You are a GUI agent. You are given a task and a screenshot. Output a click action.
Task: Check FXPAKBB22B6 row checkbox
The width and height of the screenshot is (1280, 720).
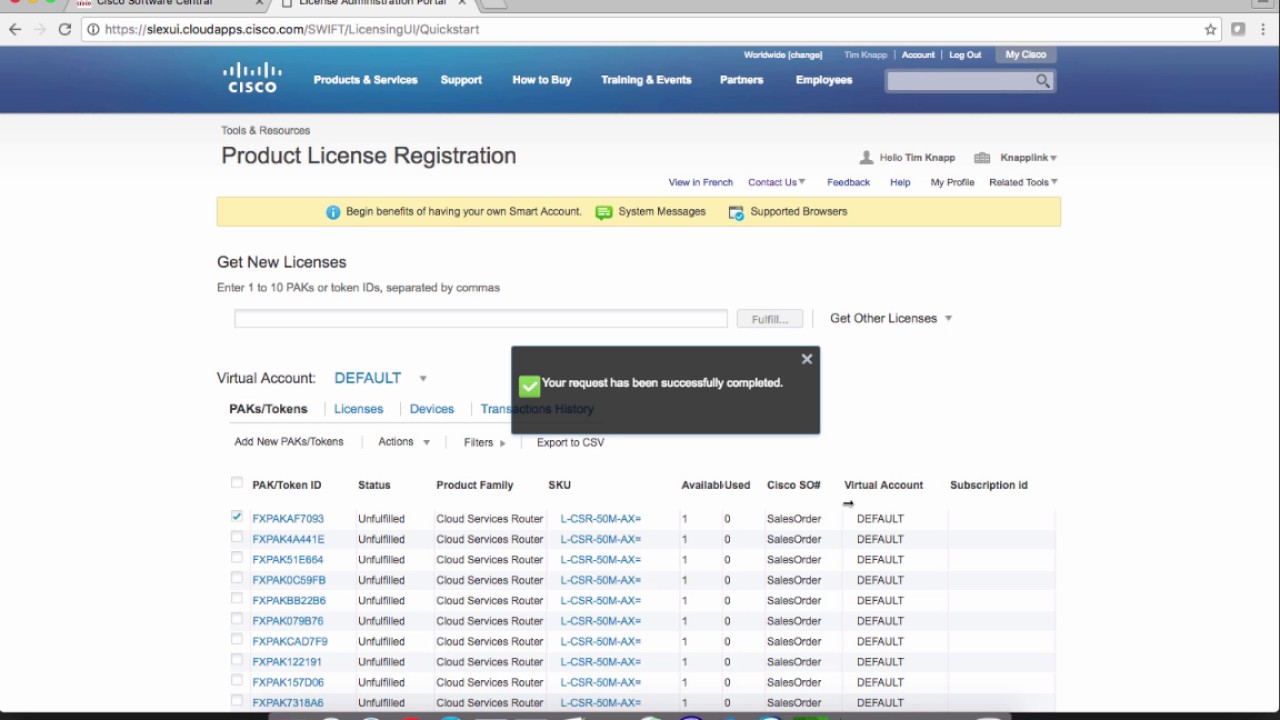237,599
